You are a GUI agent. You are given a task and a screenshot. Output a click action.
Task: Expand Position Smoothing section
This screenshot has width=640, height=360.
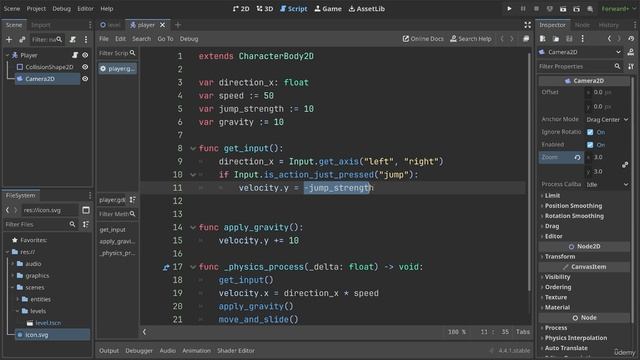pyautogui.click(x=573, y=206)
